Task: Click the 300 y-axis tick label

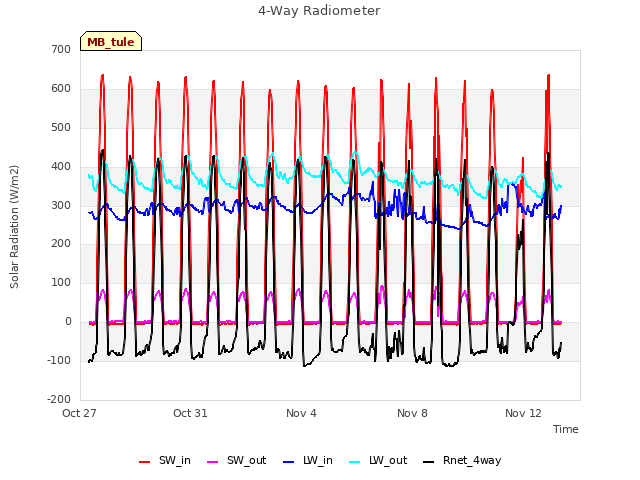Action: click(61, 205)
